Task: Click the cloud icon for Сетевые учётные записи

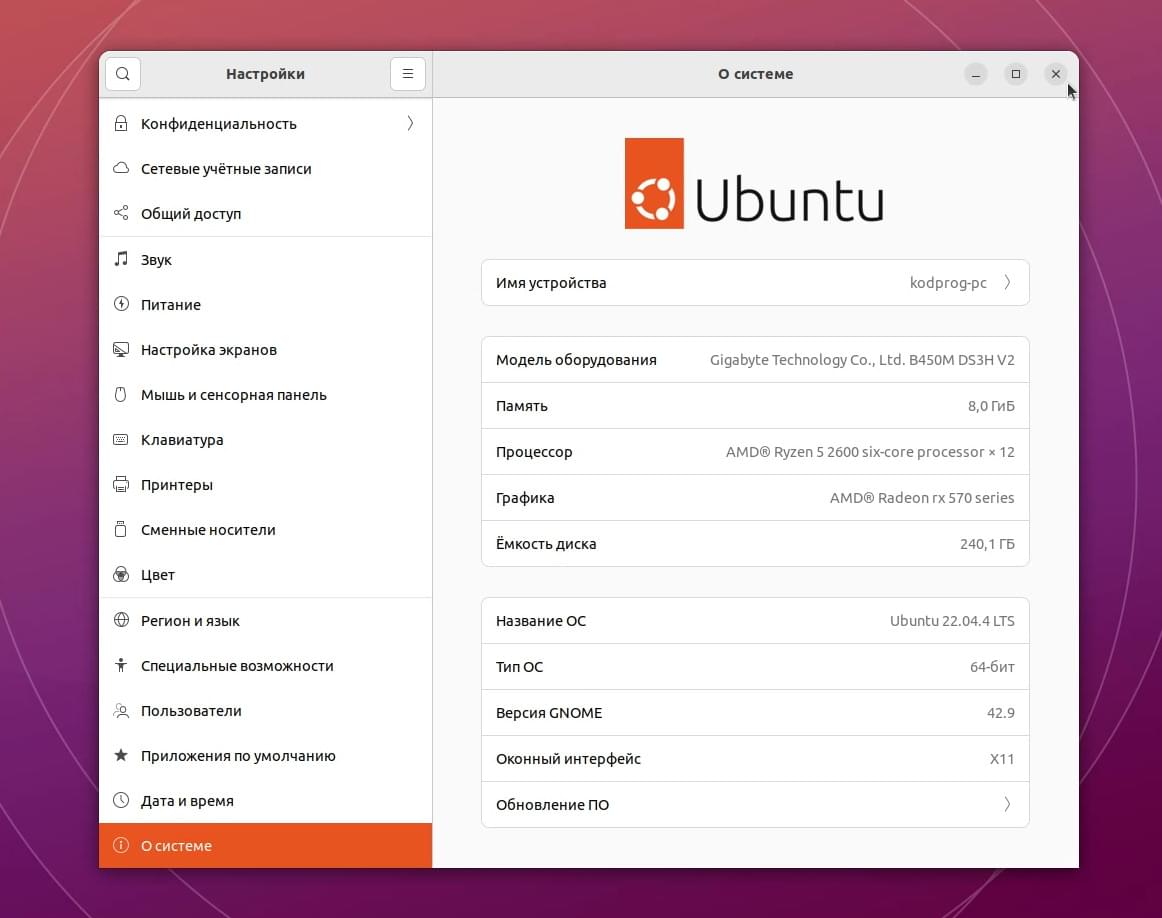Action: pyautogui.click(x=121, y=168)
